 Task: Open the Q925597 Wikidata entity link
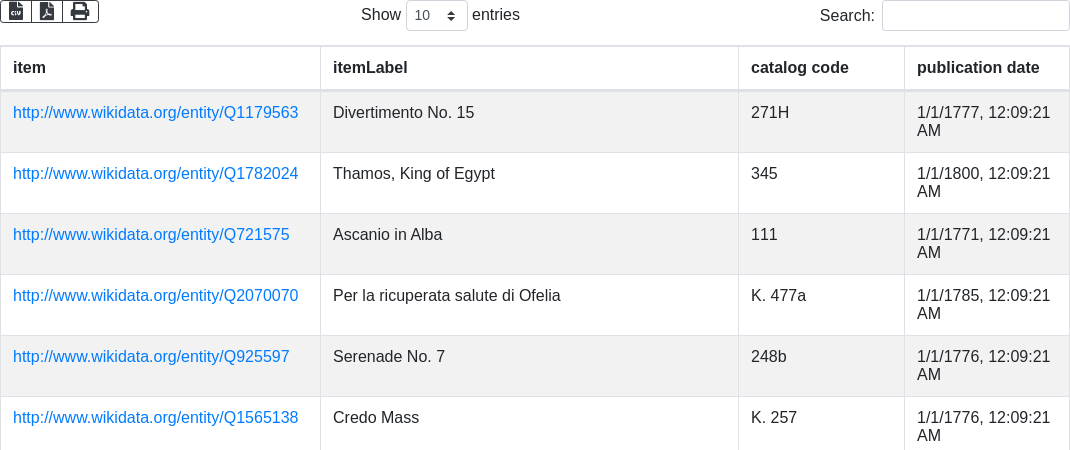(x=151, y=357)
